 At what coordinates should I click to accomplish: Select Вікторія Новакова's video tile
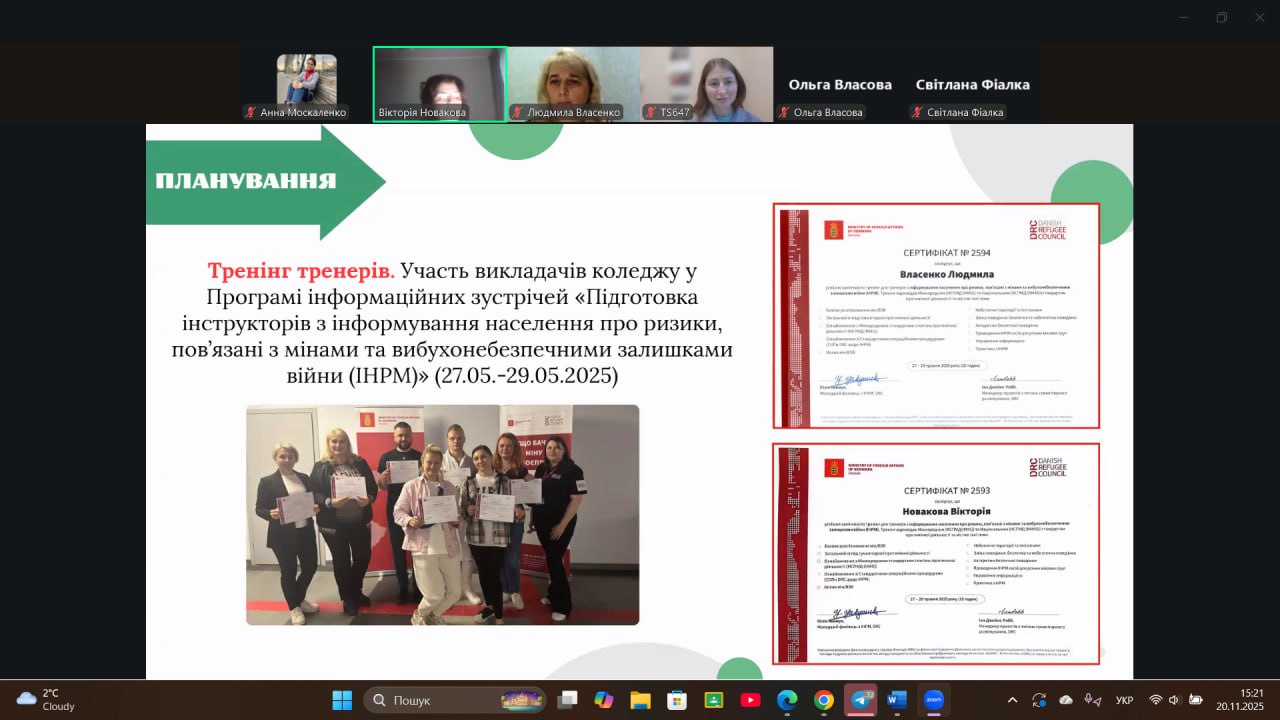[439, 84]
